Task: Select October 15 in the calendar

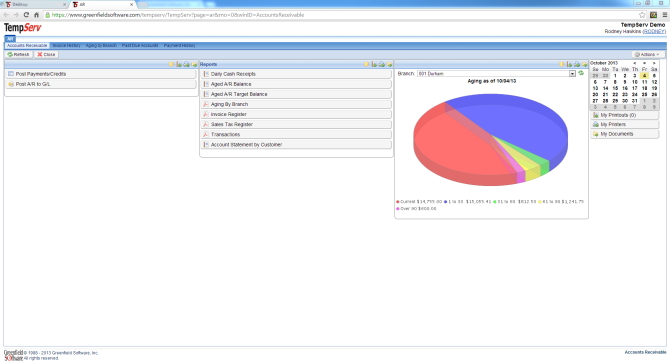Action: (x=615, y=88)
